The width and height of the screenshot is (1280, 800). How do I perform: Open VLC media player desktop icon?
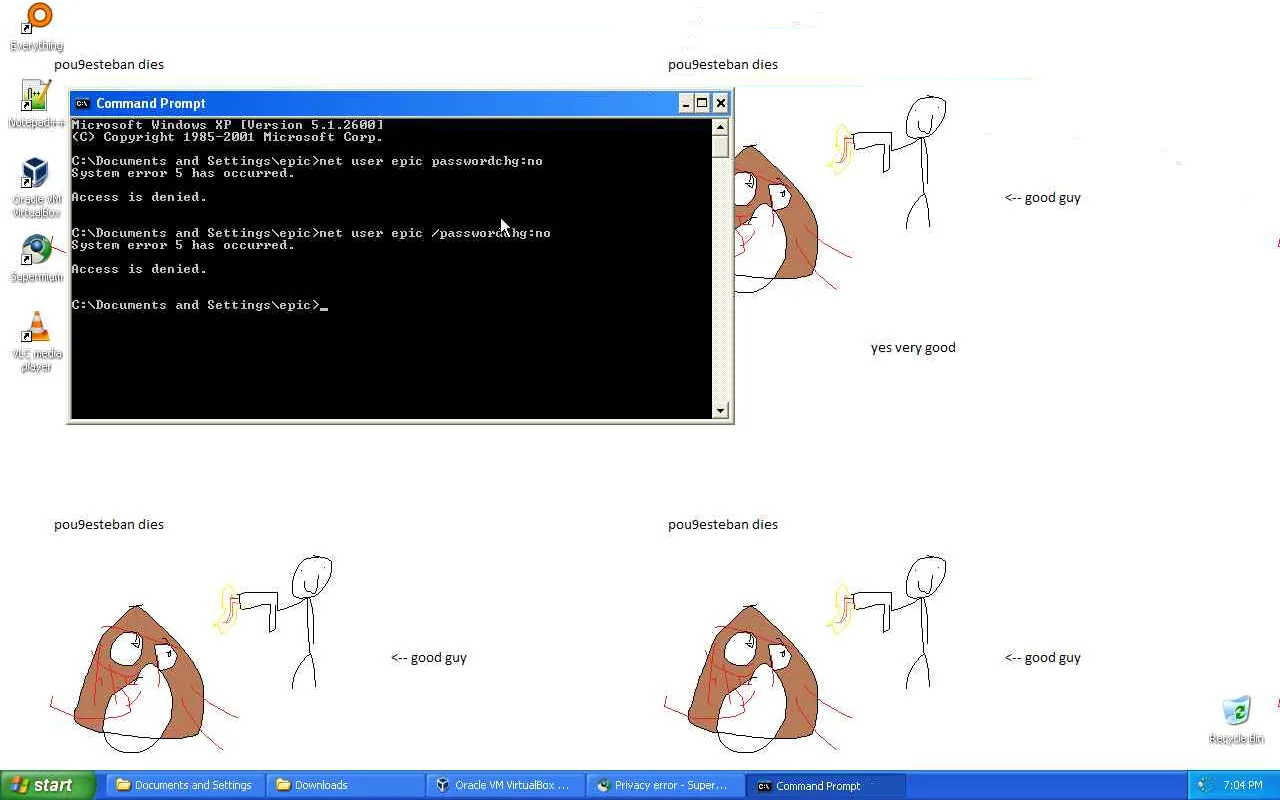tap(37, 342)
